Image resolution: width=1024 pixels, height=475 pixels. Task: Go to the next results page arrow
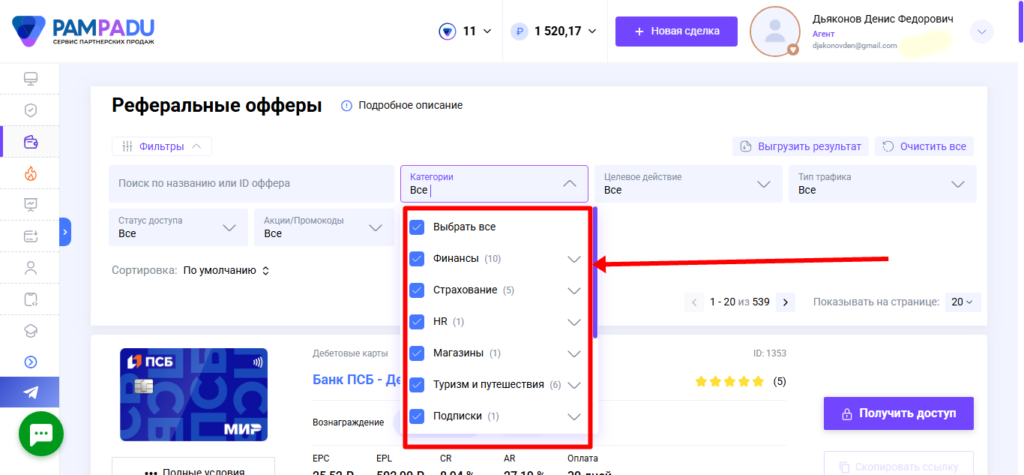tap(785, 302)
